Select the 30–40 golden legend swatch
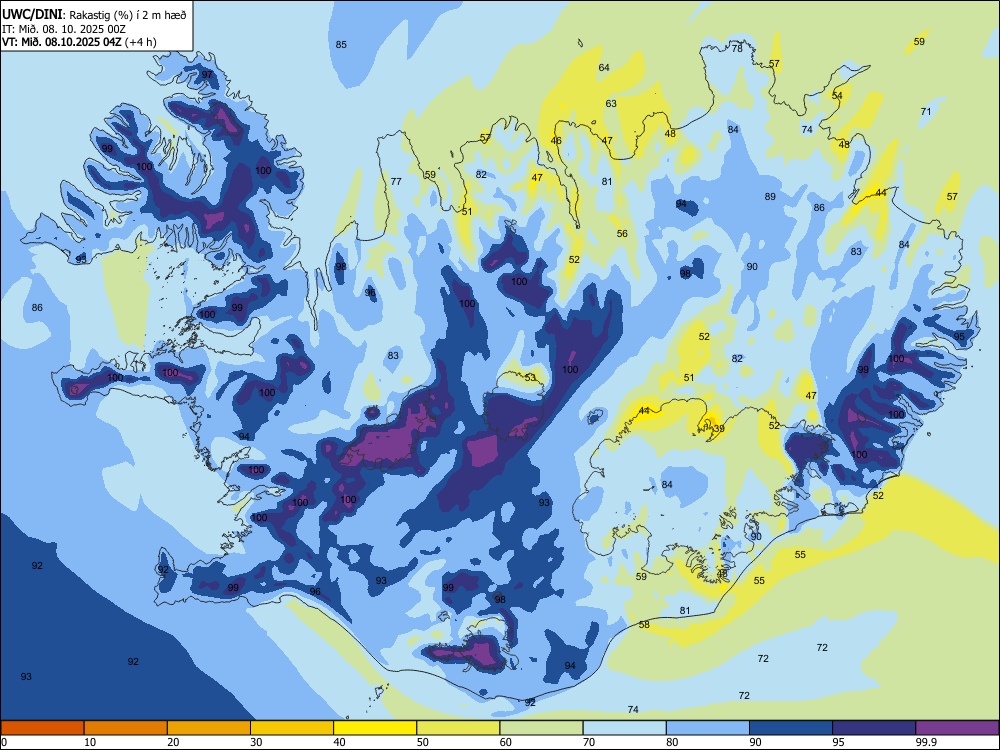This screenshot has width=1000, height=750. [292, 728]
